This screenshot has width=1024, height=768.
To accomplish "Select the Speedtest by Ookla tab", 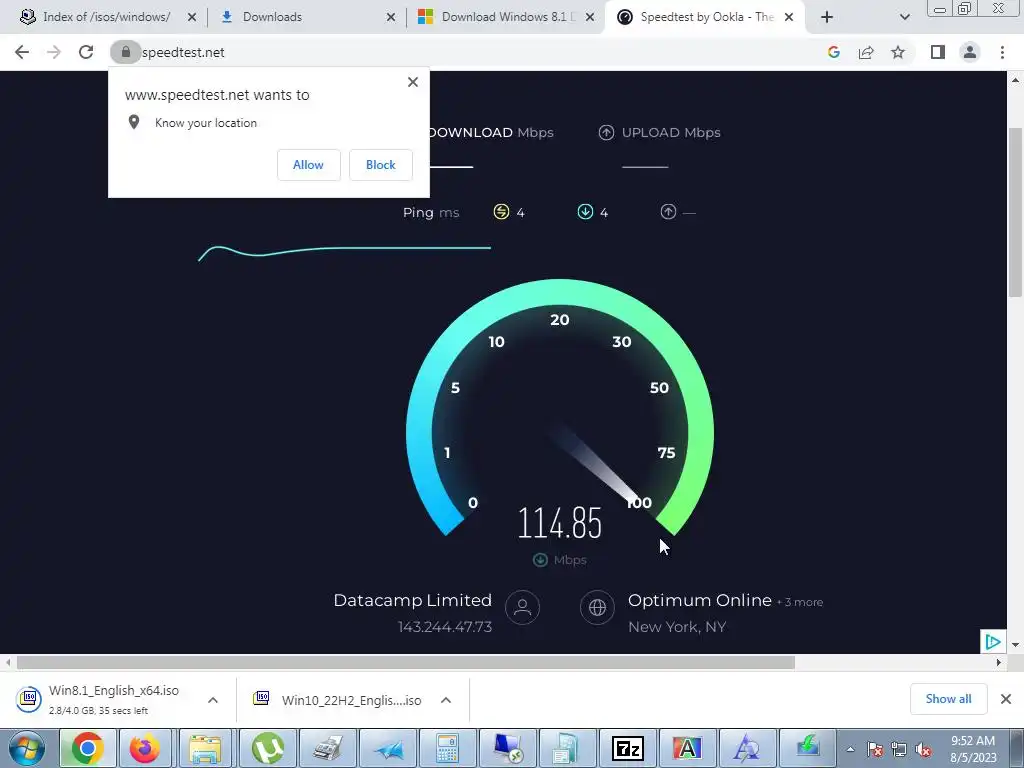I will pos(705,17).
